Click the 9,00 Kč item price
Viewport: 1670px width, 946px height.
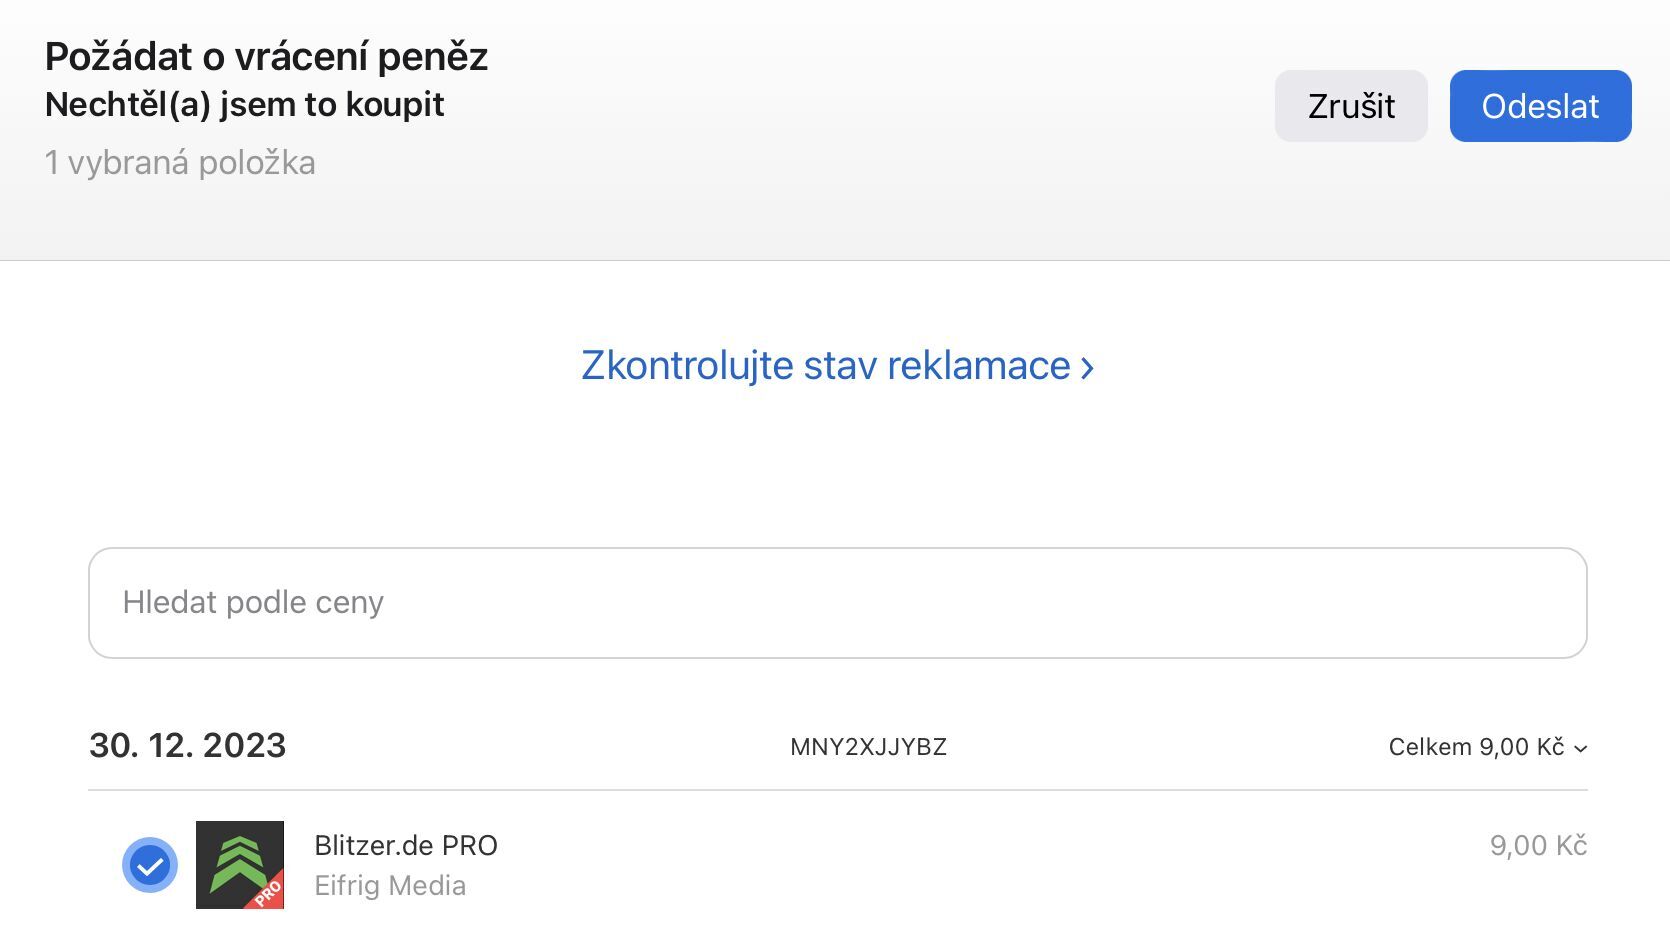click(1538, 846)
